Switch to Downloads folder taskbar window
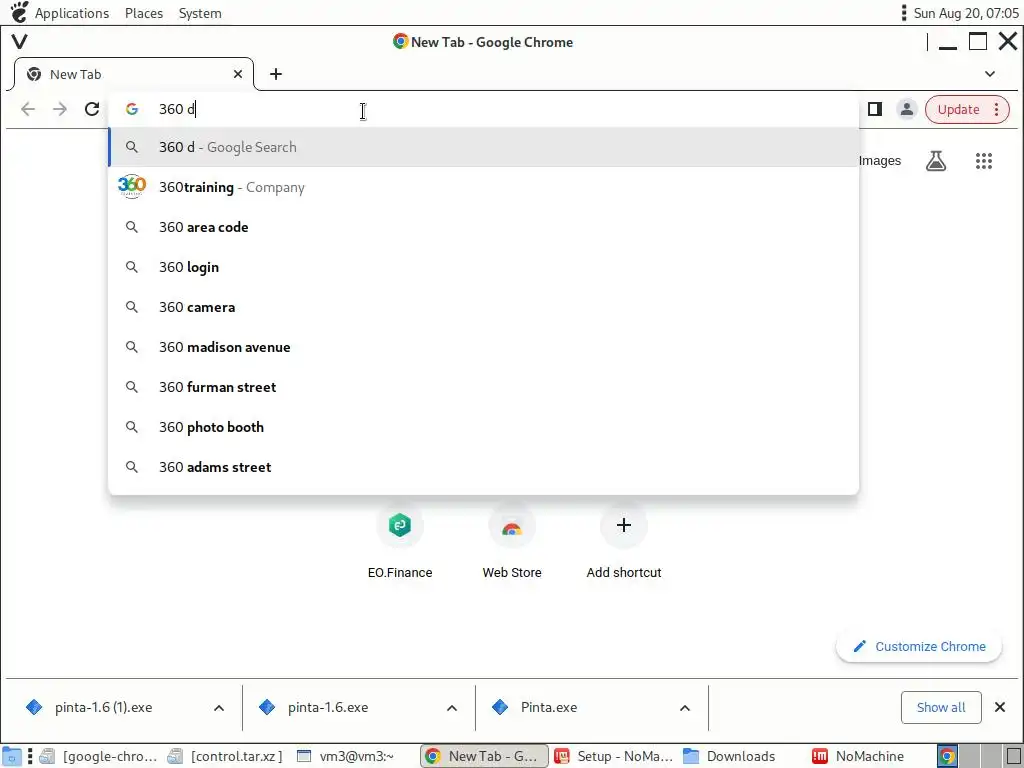1024x768 pixels. [x=729, y=756]
